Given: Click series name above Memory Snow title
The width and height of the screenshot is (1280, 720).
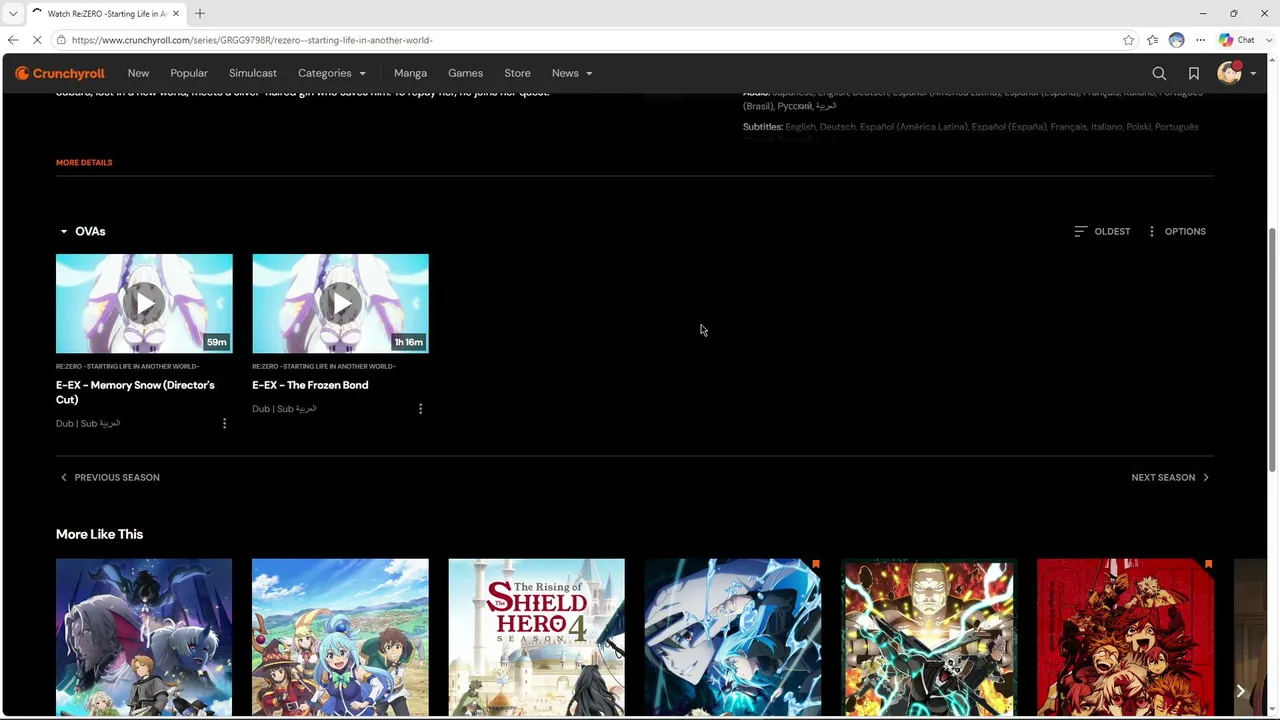Looking at the screenshot, I should 128,366.
